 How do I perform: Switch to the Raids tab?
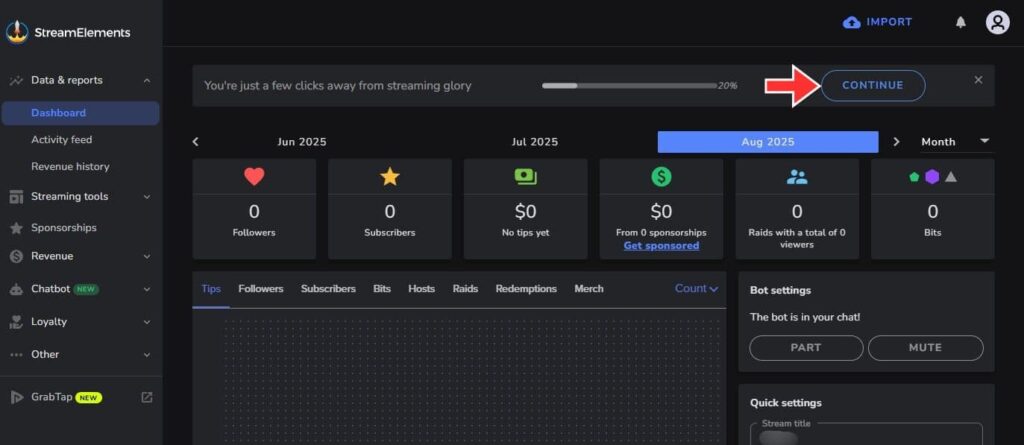point(465,289)
